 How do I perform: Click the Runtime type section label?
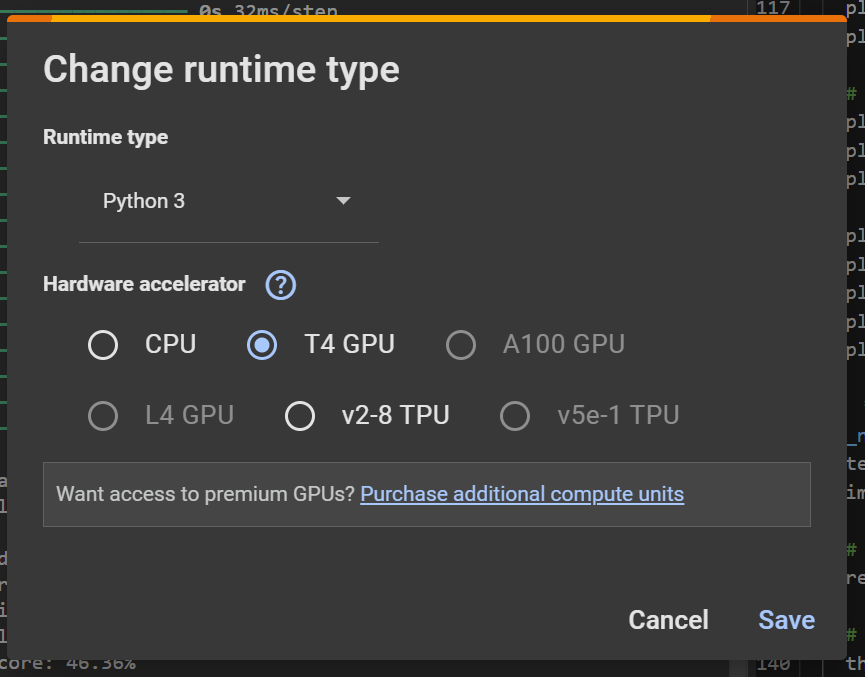[105, 137]
